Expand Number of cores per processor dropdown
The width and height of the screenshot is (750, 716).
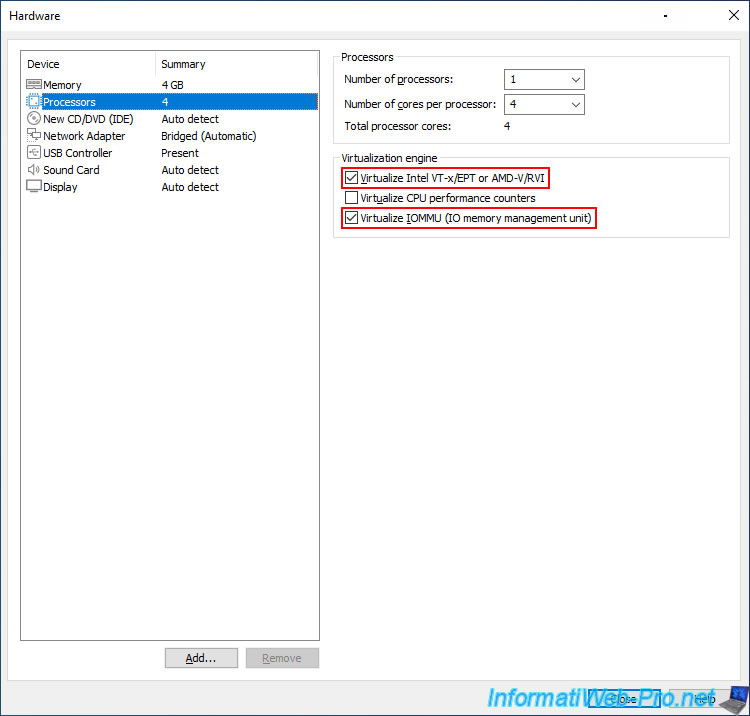click(x=544, y=104)
